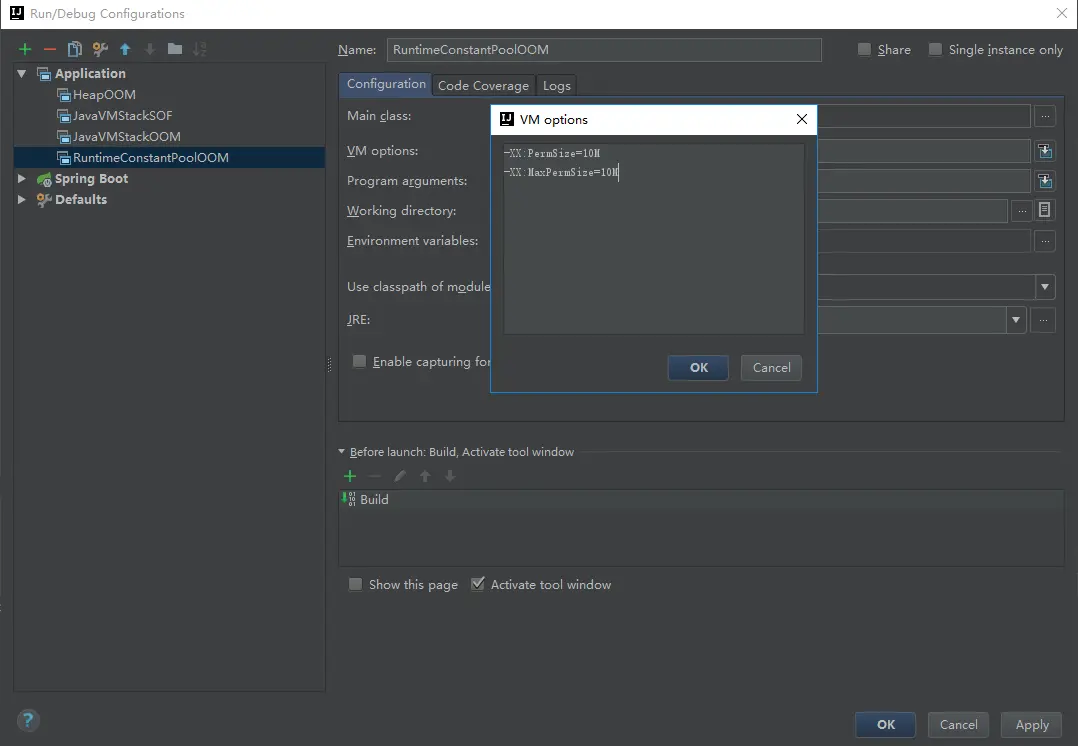
Task: Expand the Spring Boot tree node
Action: pyautogui.click(x=21, y=179)
